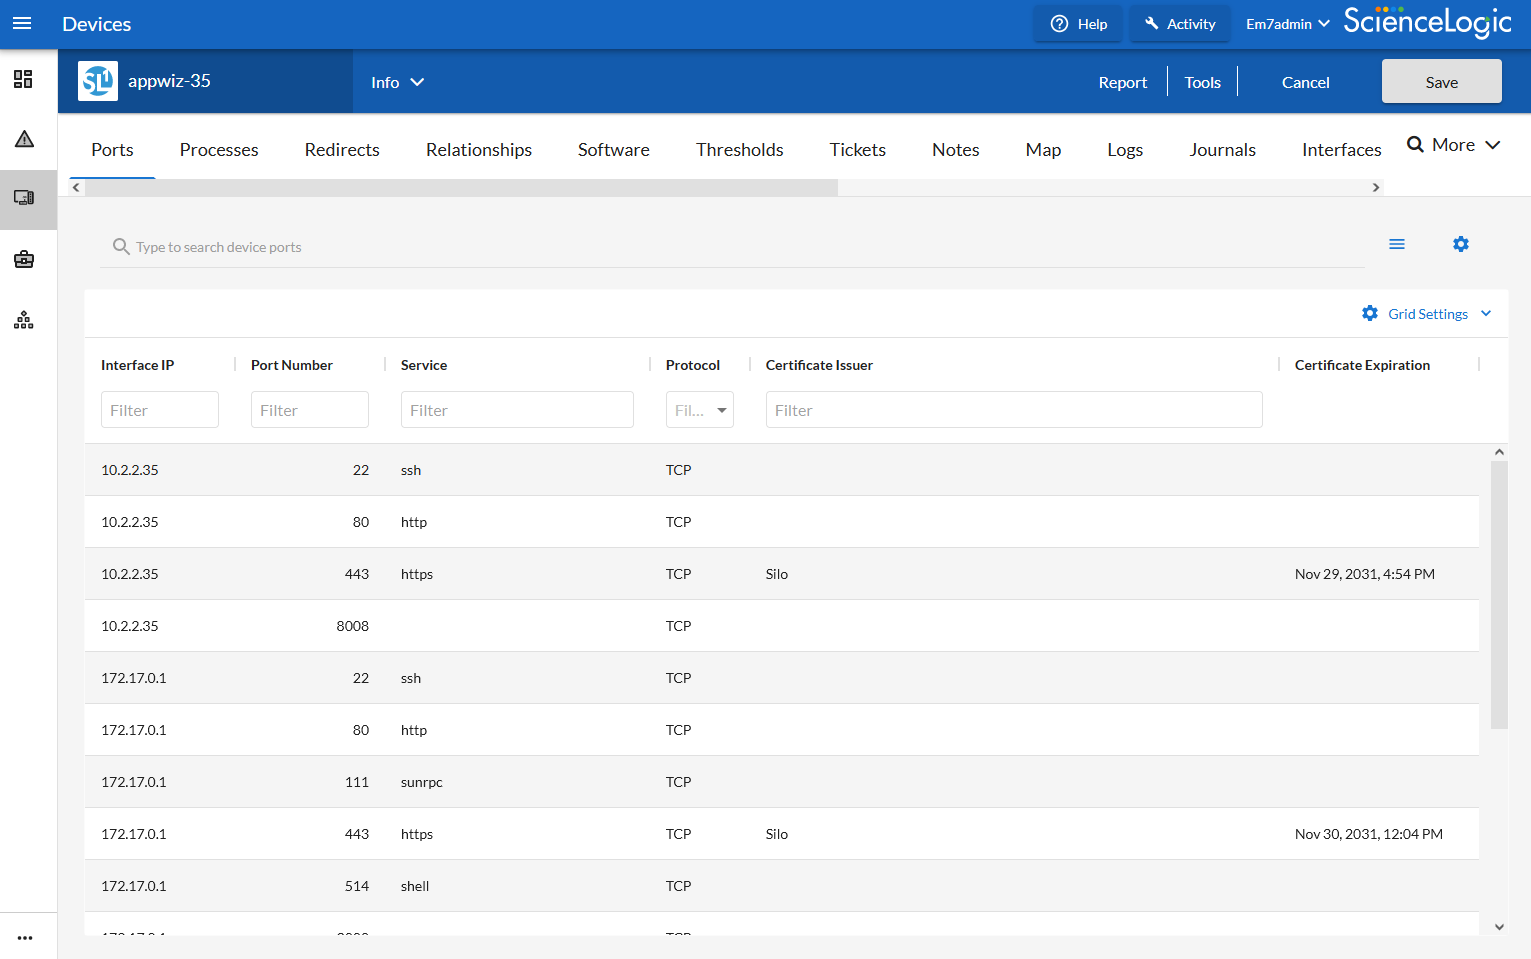Switch to the Processes tab

pos(219,150)
